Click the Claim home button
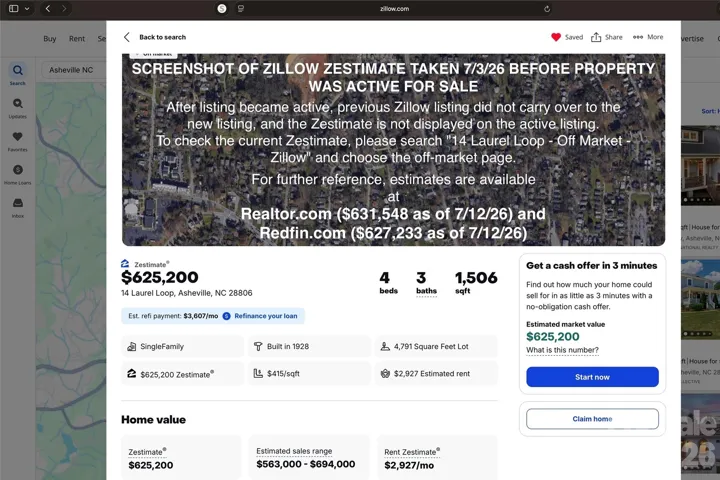The image size is (720, 480). coord(592,419)
